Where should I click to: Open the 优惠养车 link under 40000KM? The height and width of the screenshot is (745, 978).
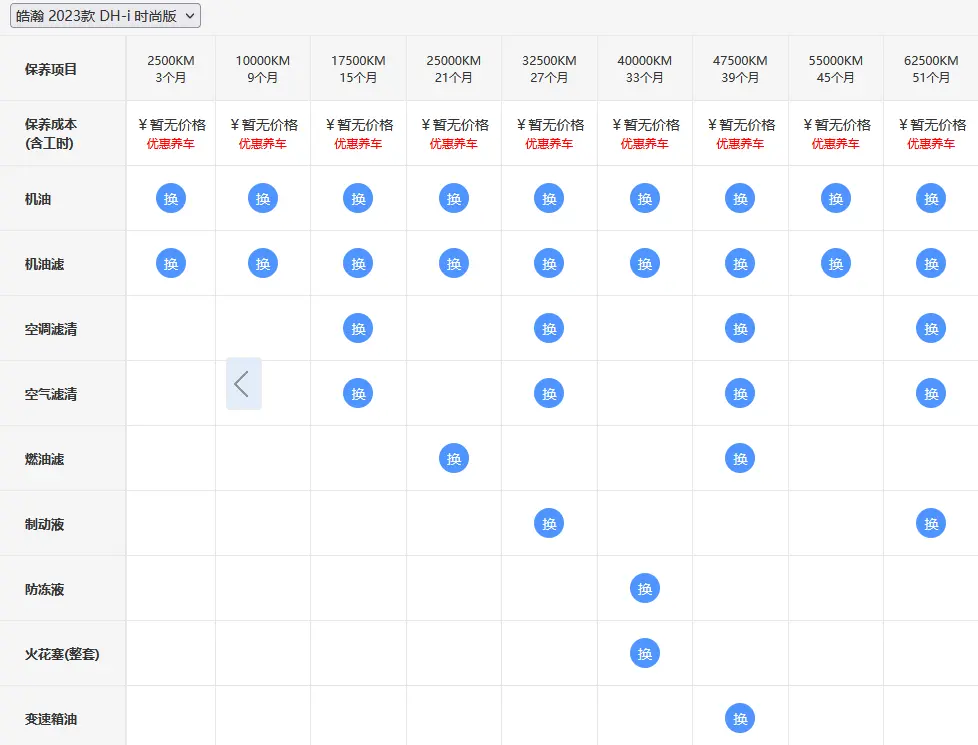pos(644,144)
